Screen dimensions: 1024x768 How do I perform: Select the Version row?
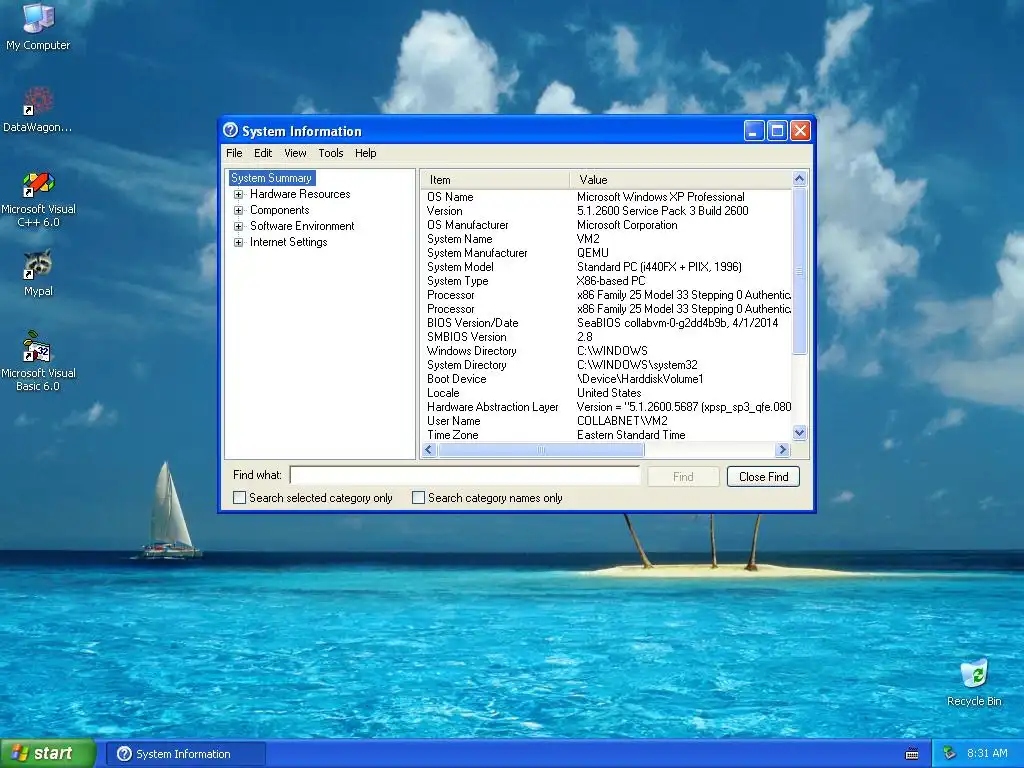click(x=606, y=211)
